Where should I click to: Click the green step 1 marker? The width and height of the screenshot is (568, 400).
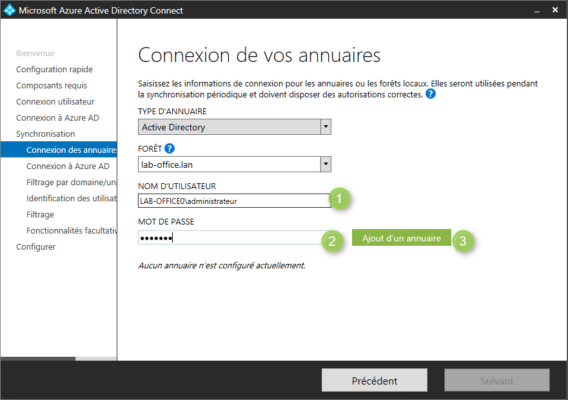coord(339,199)
